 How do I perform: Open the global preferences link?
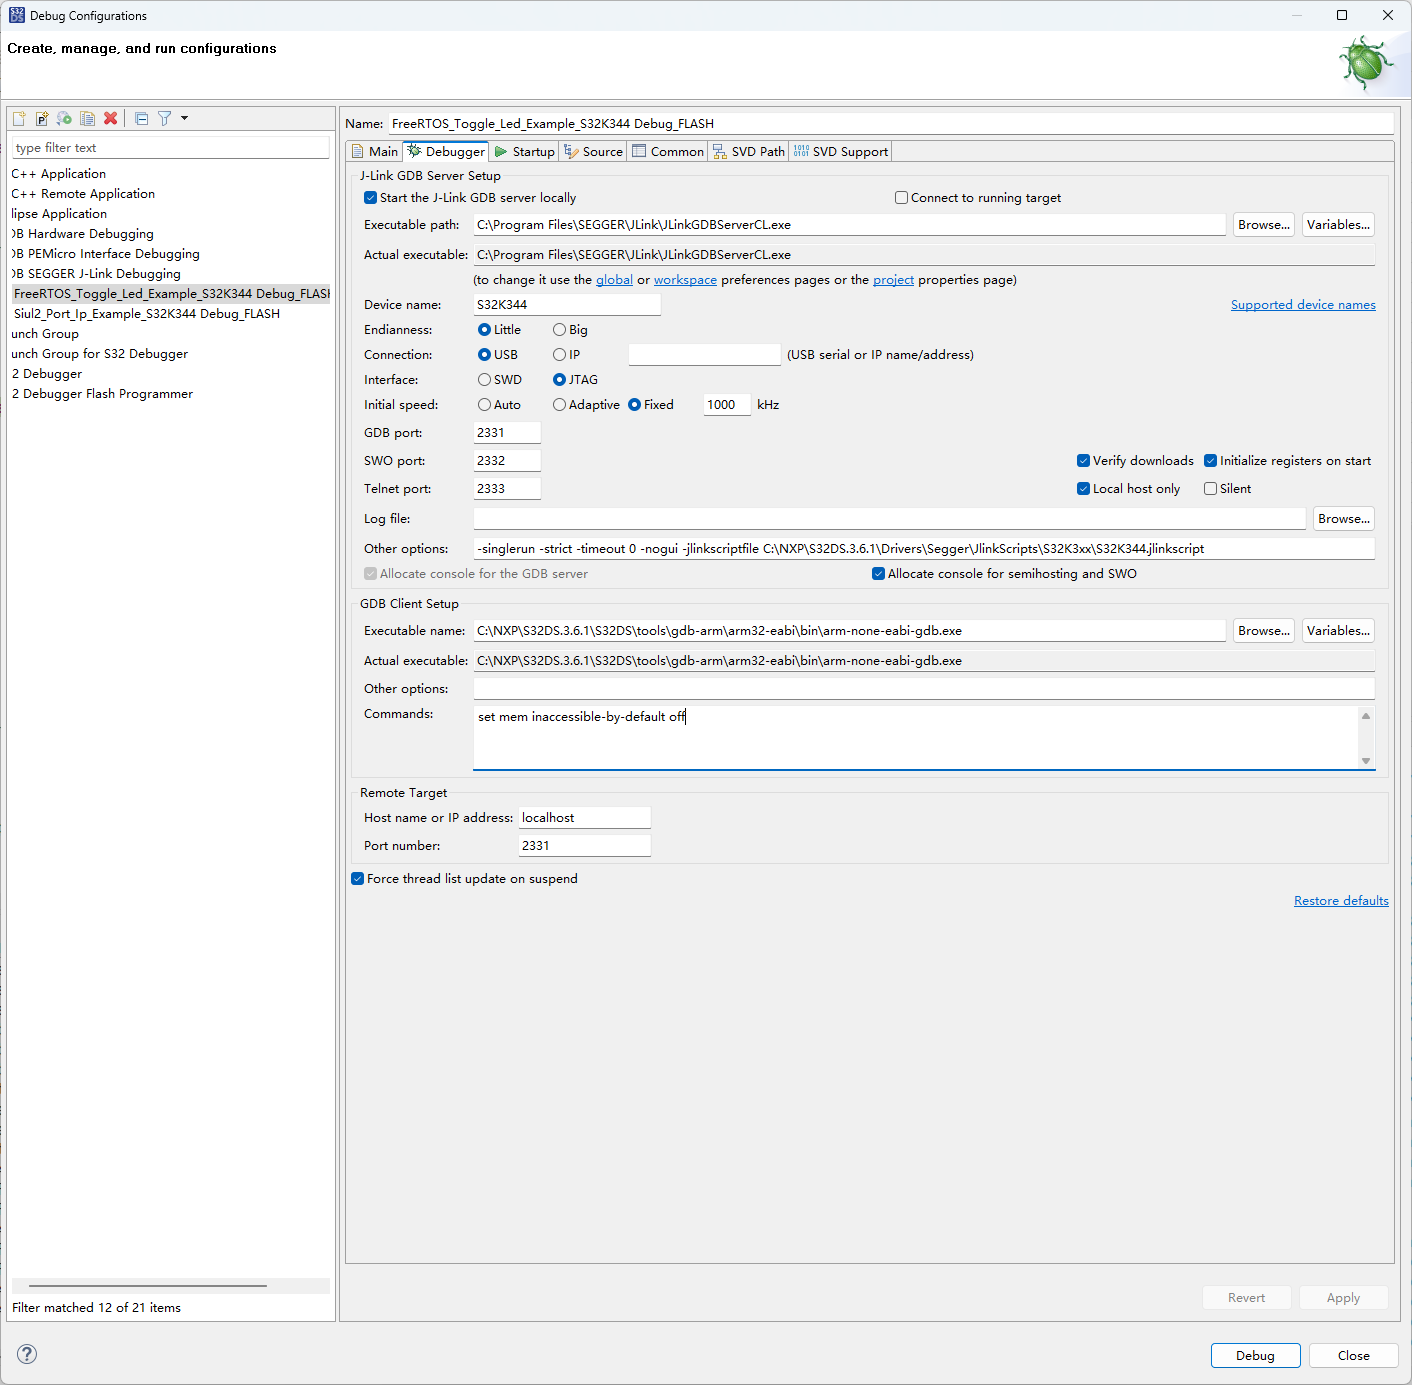[x=614, y=280]
